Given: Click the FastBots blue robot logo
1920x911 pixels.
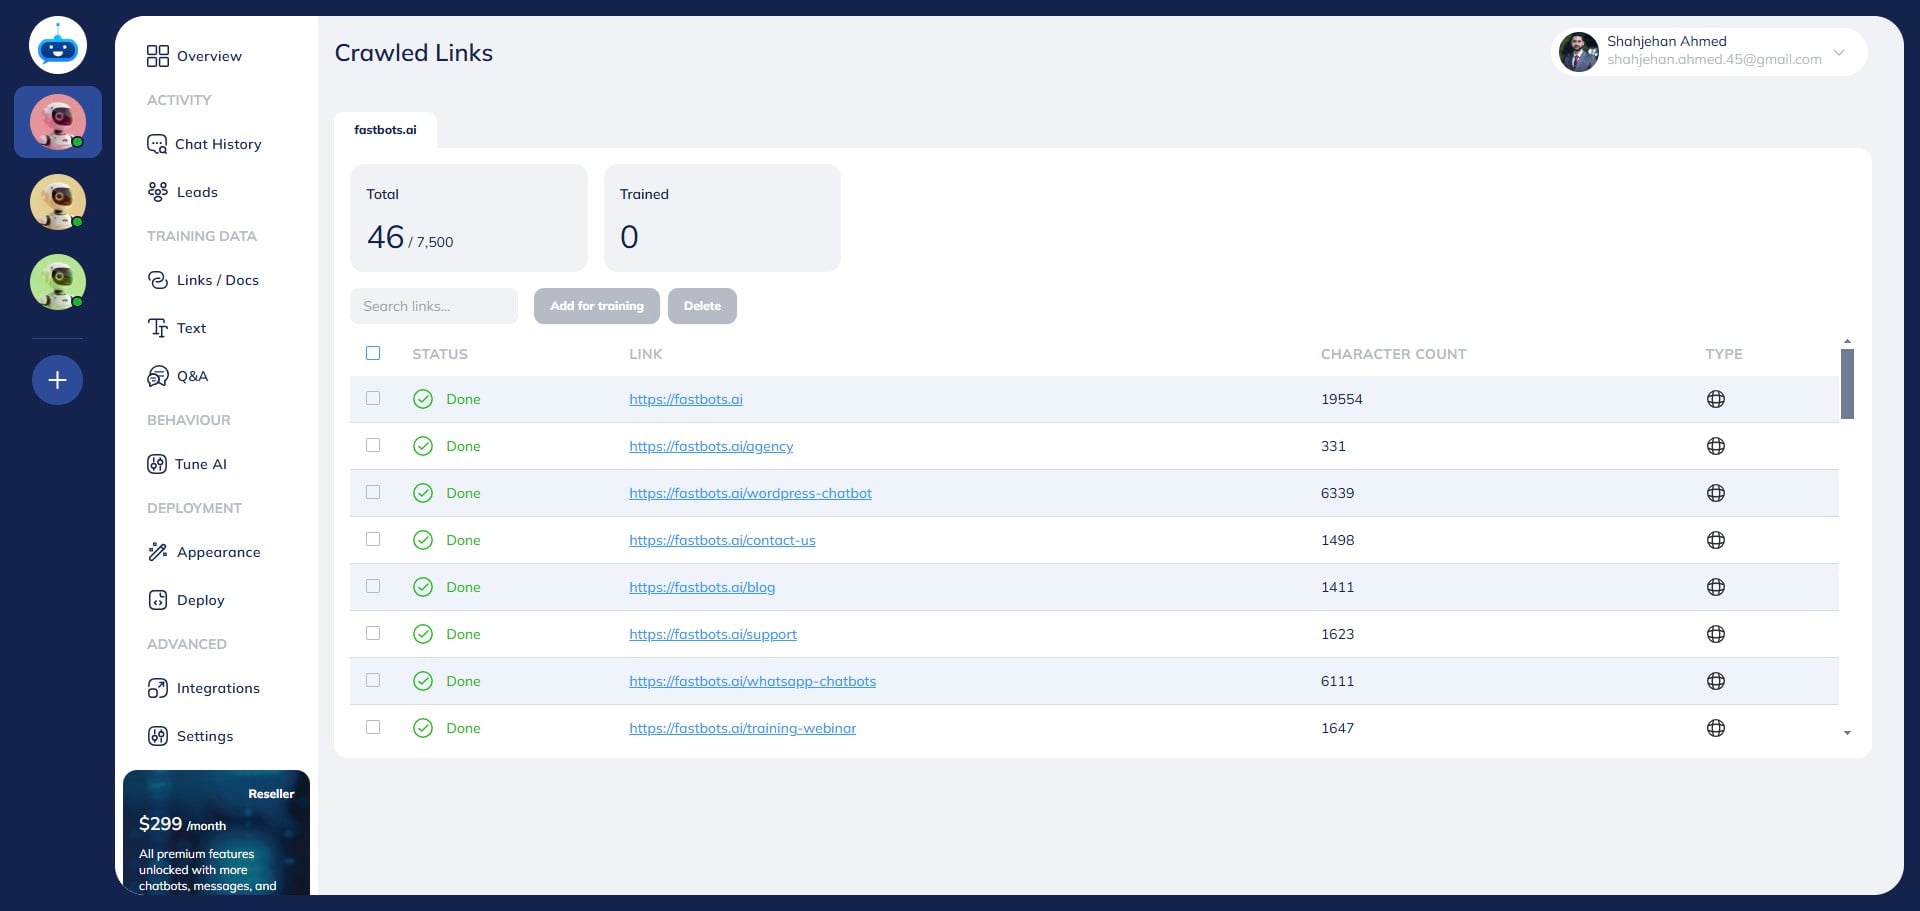Looking at the screenshot, I should (x=58, y=46).
